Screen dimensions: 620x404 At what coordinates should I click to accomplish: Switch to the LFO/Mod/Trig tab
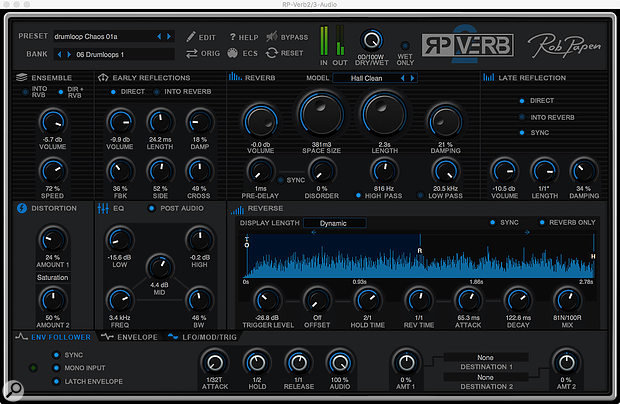click(x=202, y=337)
